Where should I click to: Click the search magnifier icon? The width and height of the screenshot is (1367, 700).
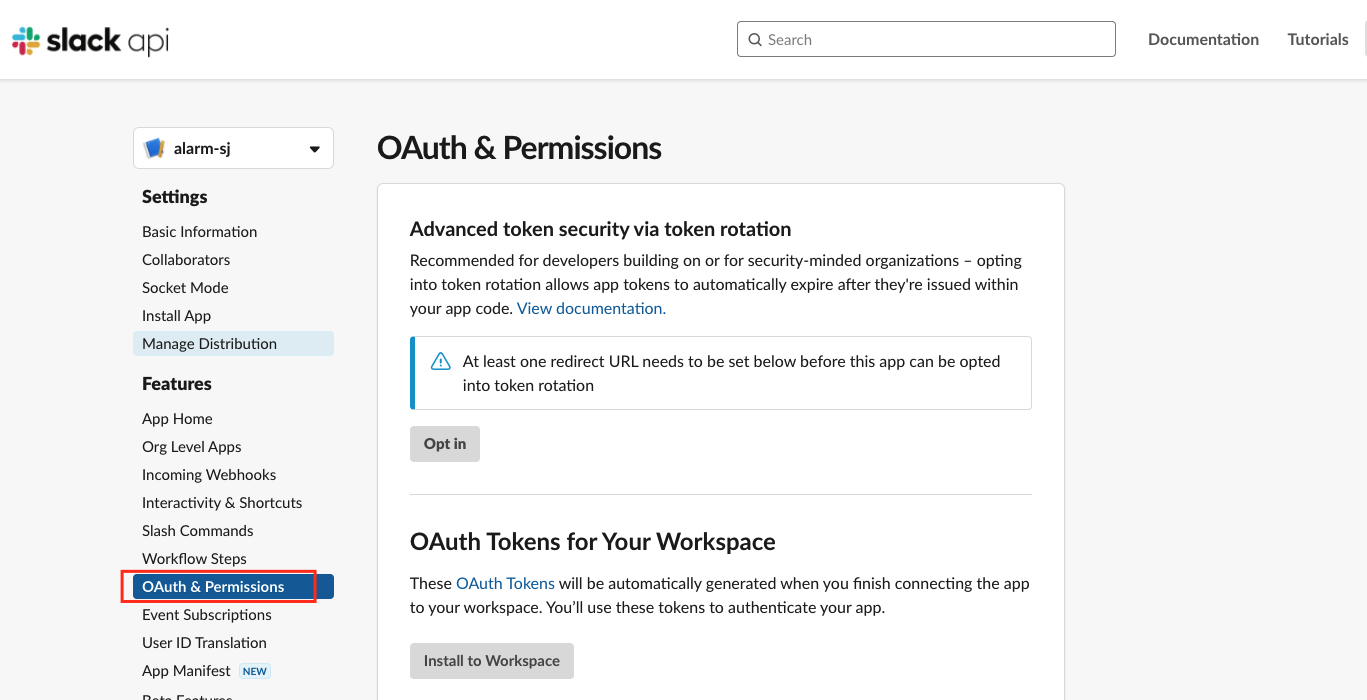pyautogui.click(x=755, y=40)
